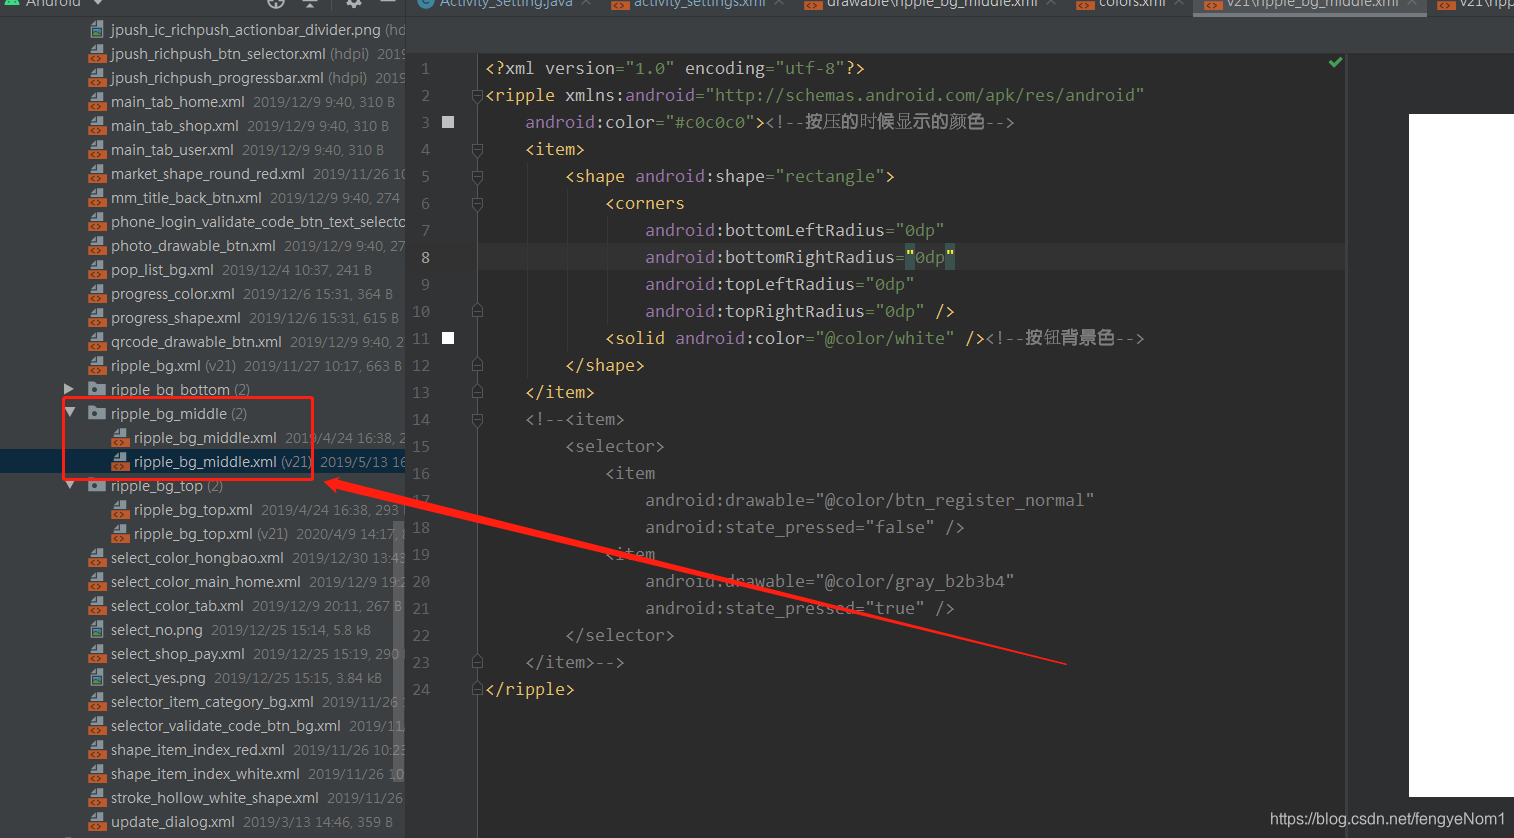Click the green inspection checkmark in editor
Viewport: 1514px width, 838px height.
point(1335,62)
